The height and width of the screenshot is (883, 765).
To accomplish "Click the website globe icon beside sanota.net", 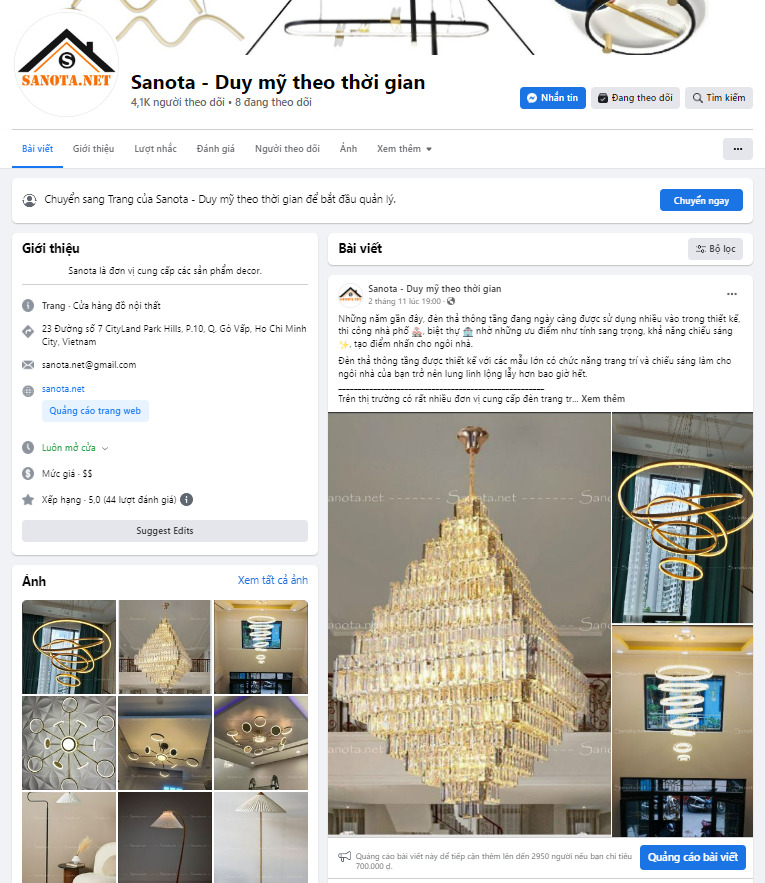I will pos(28,391).
